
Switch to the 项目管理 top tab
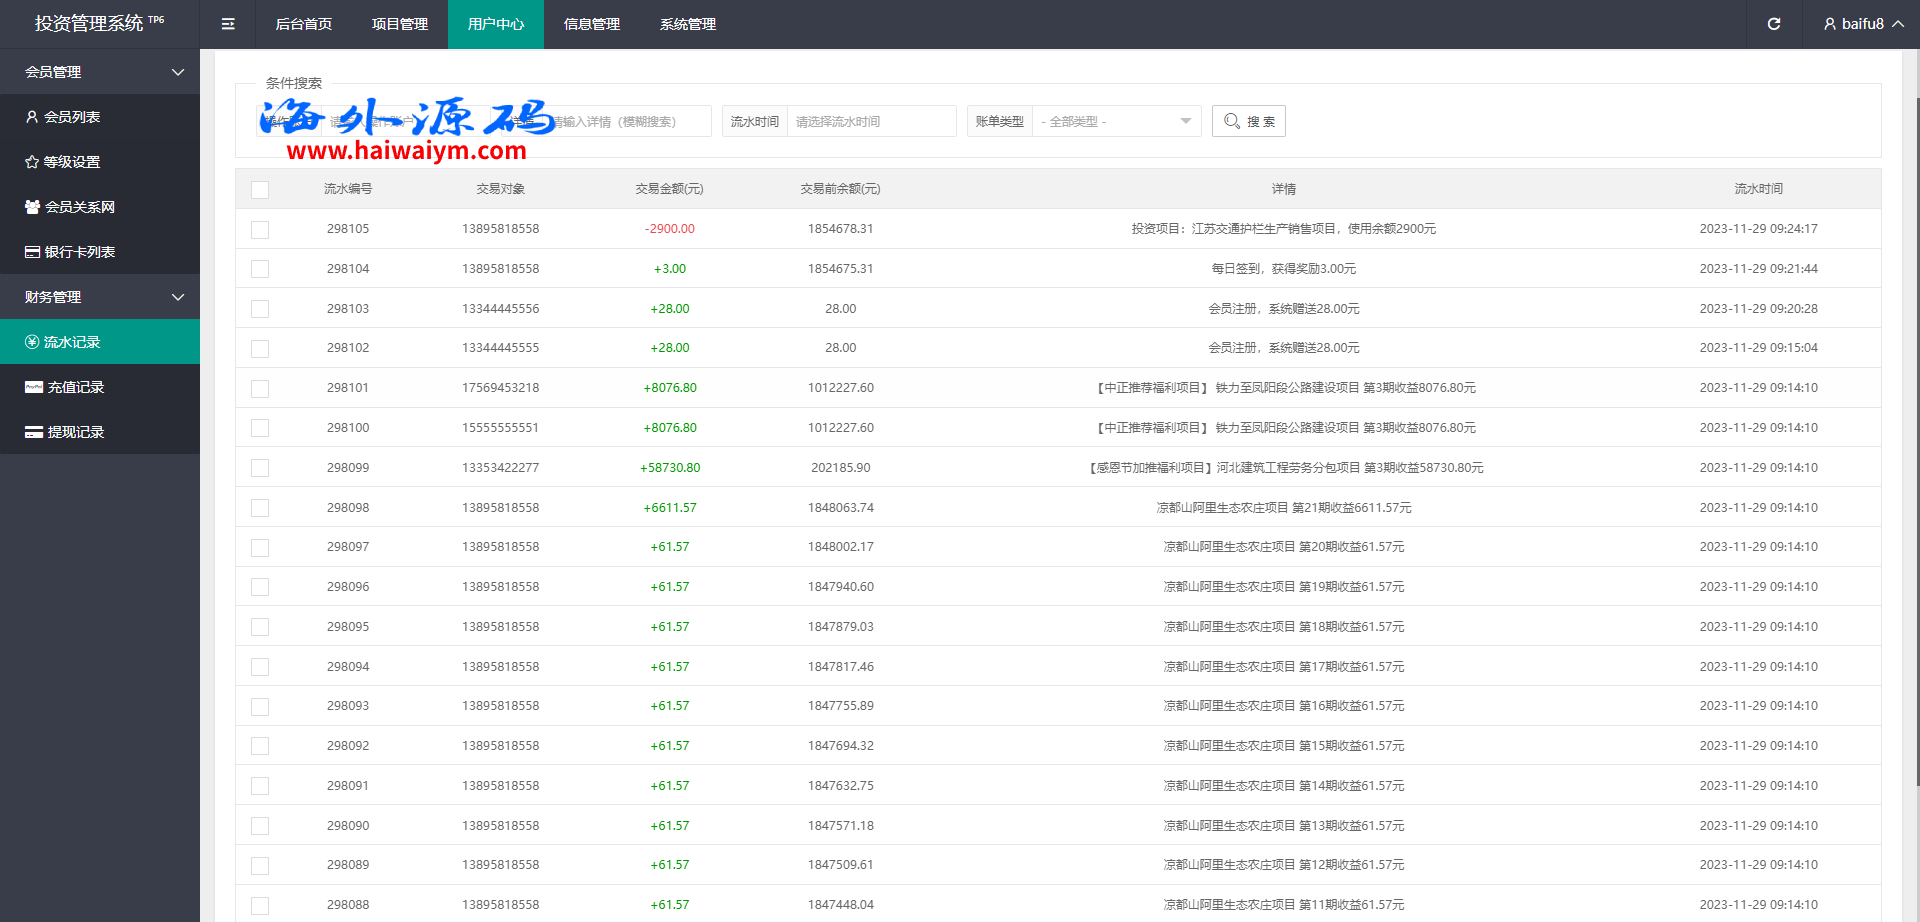coord(400,24)
